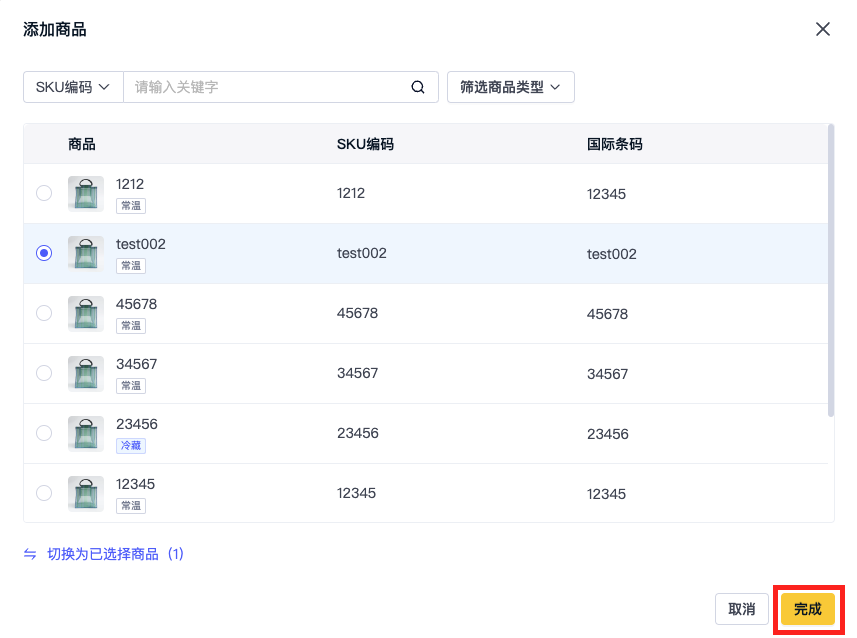
Task: Click the thumbnail image of product 34567
Action: 86,374
